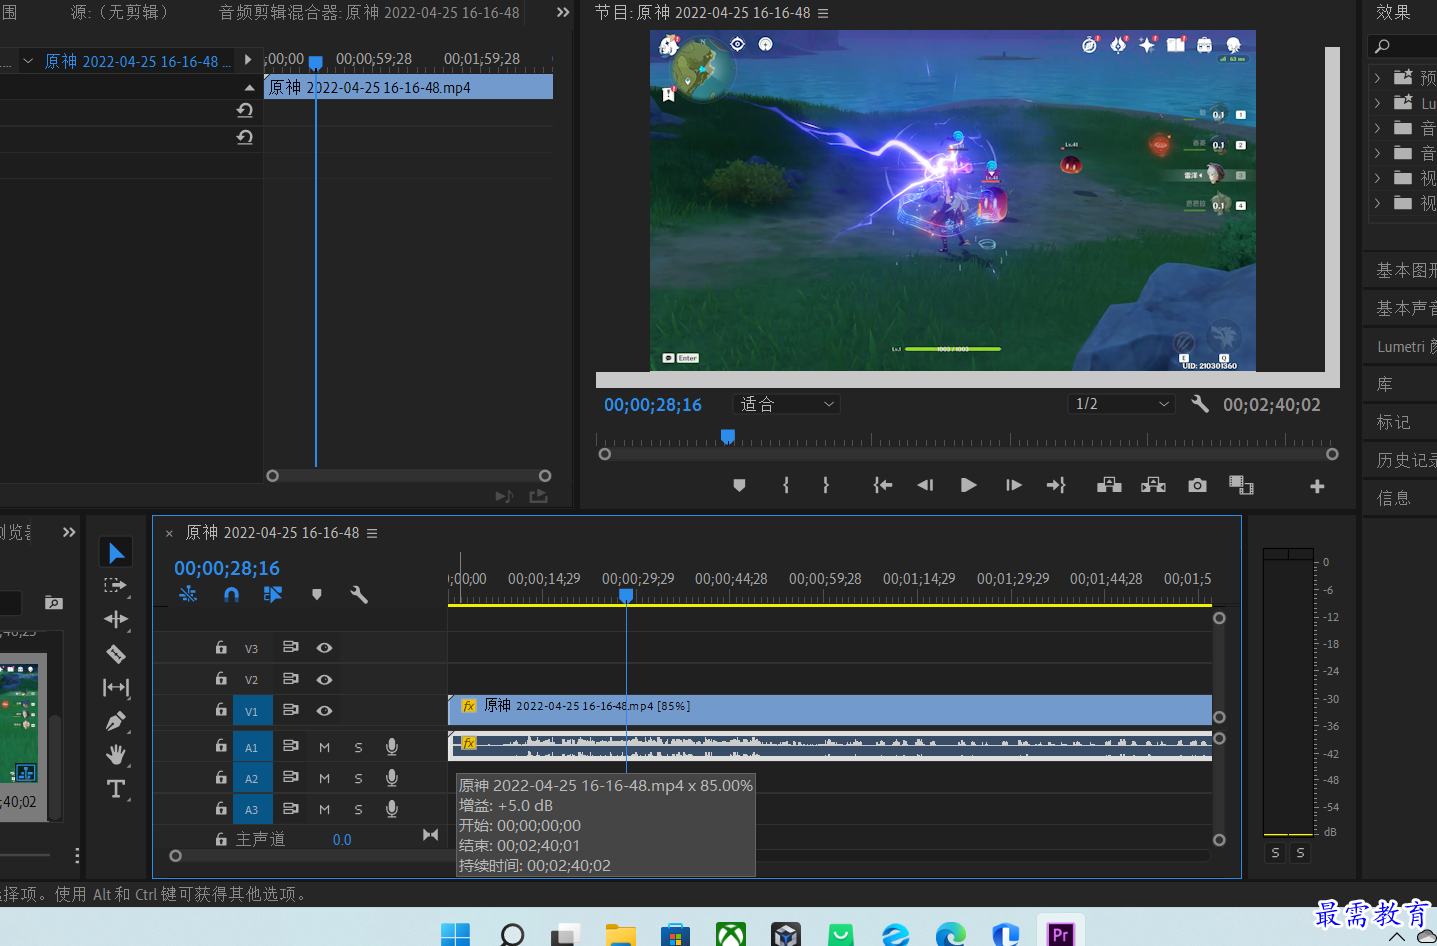Click Comparison View button
This screenshot has width=1437, height=946.
click(1241, 485)
